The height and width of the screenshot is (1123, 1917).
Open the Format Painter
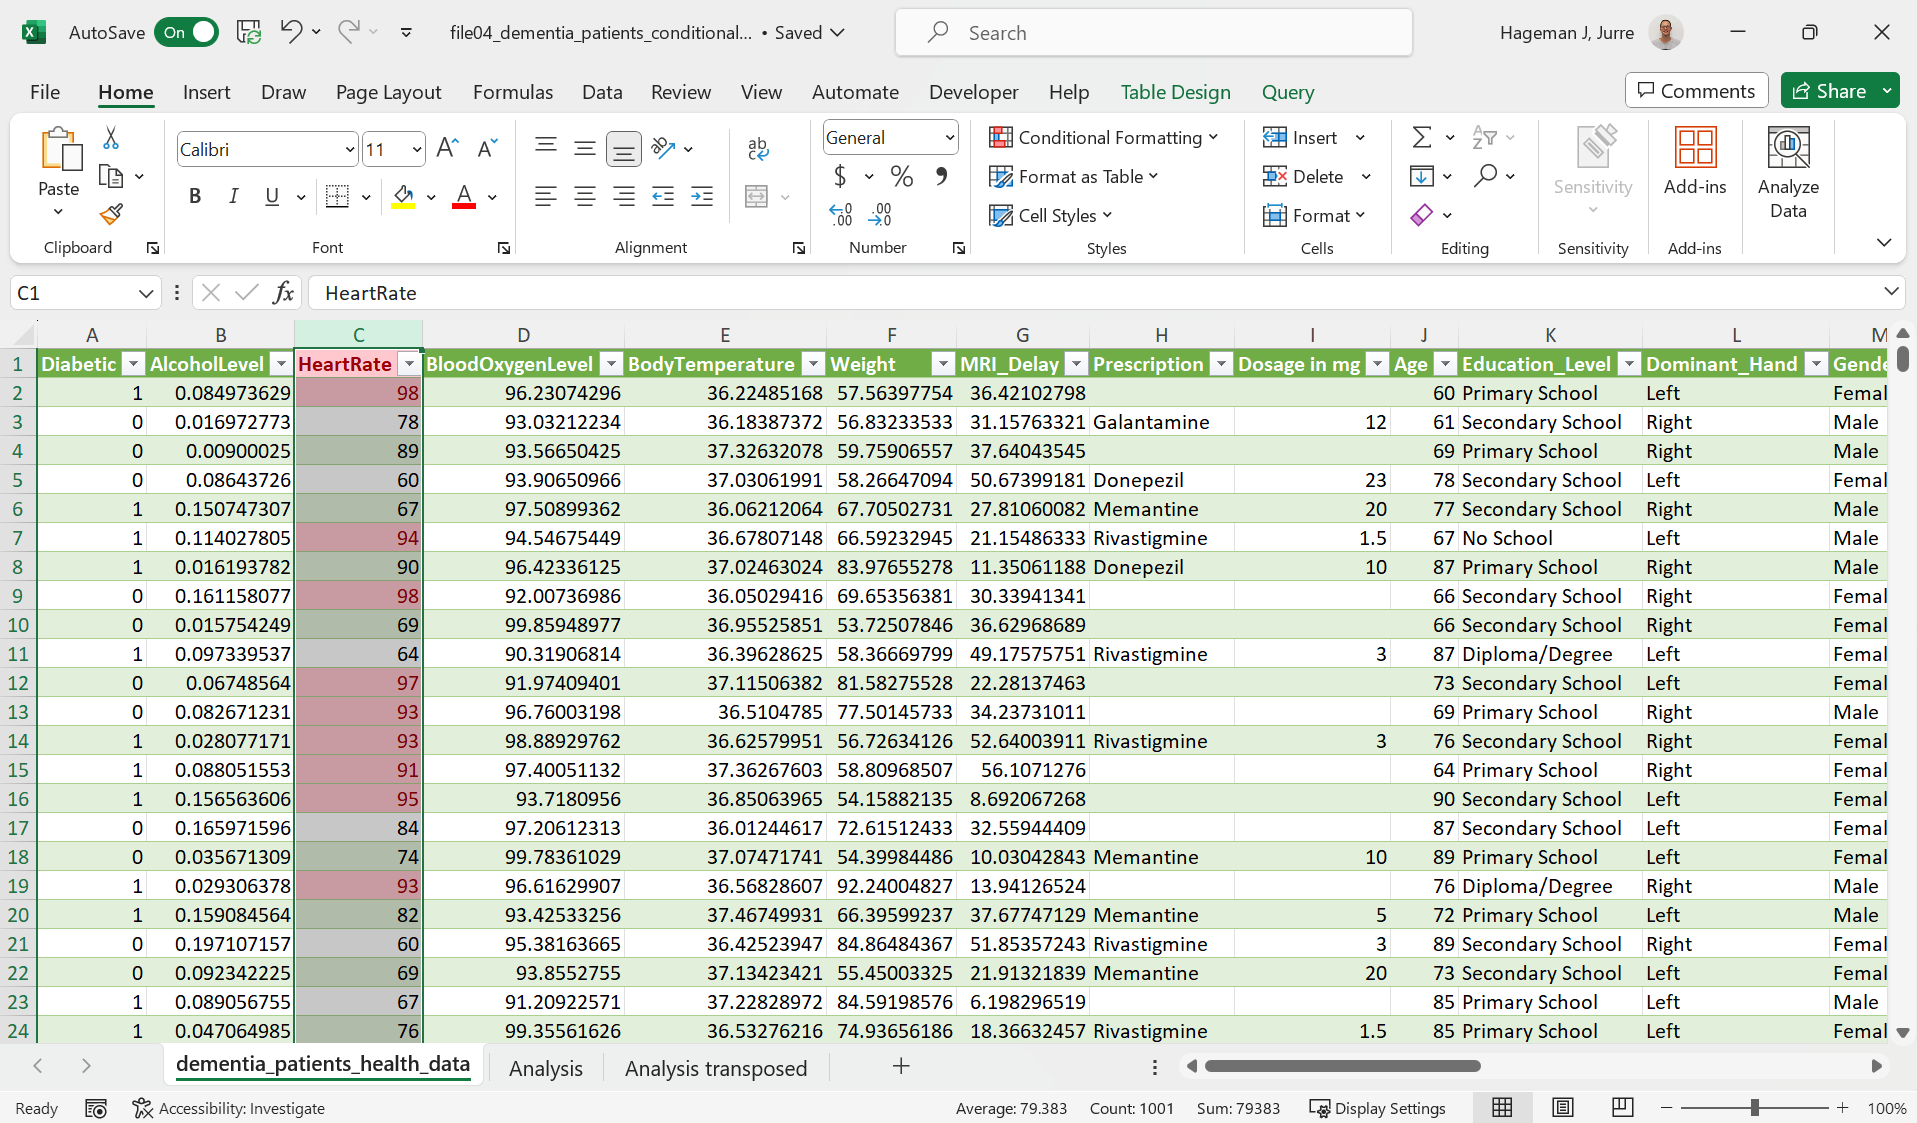click(x=110, y=214)
